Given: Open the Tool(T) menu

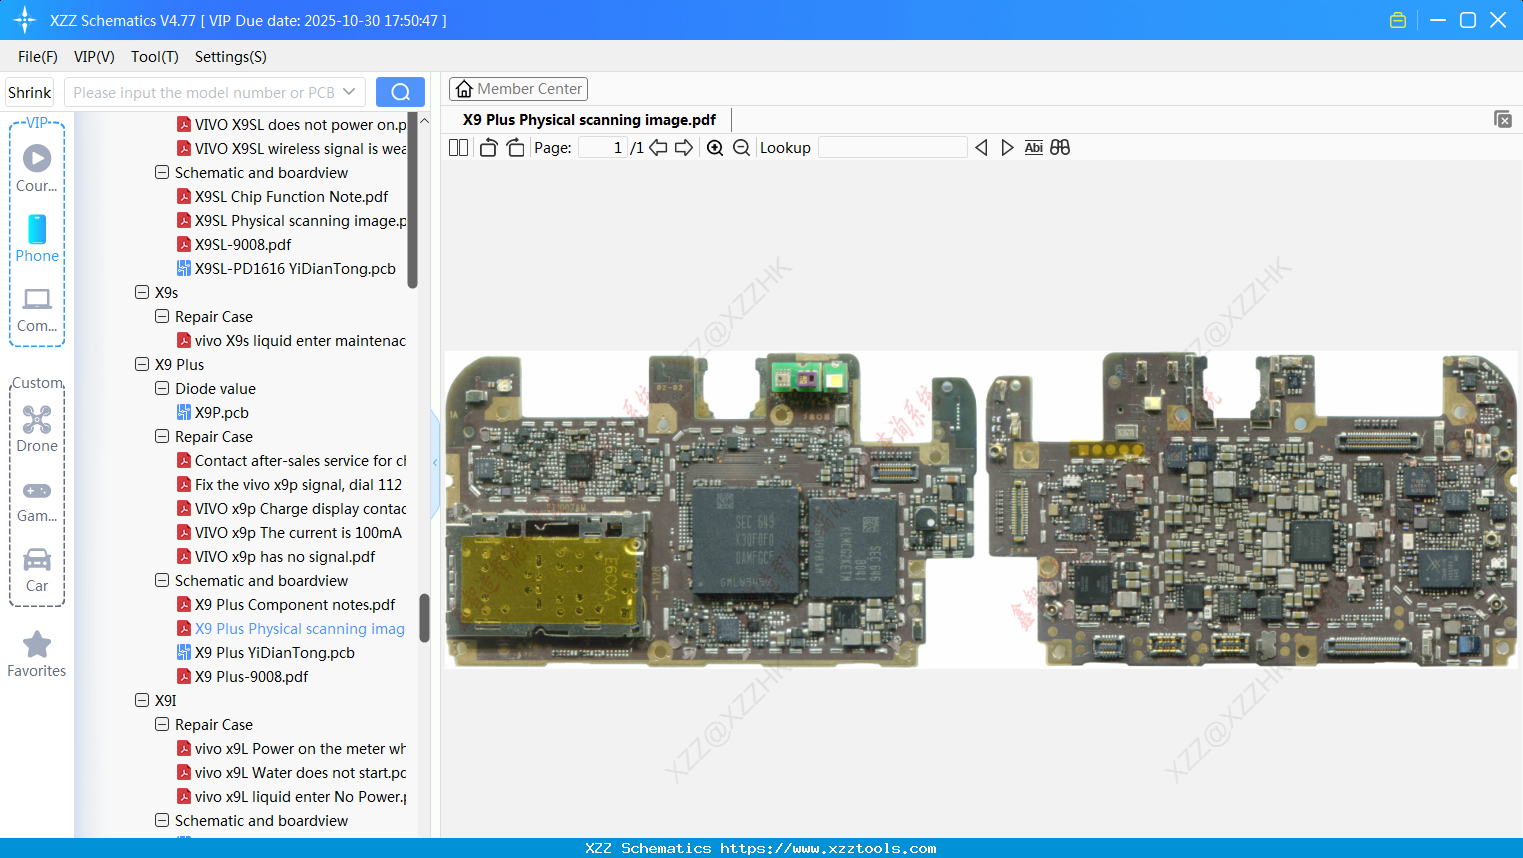Looking at the screenshot, I should [154, 57].
